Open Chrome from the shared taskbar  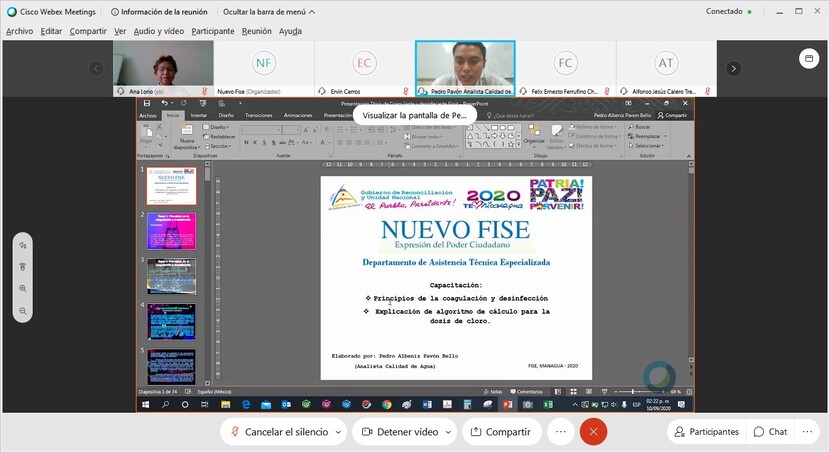pyautogui.click(x=387, y=404)
